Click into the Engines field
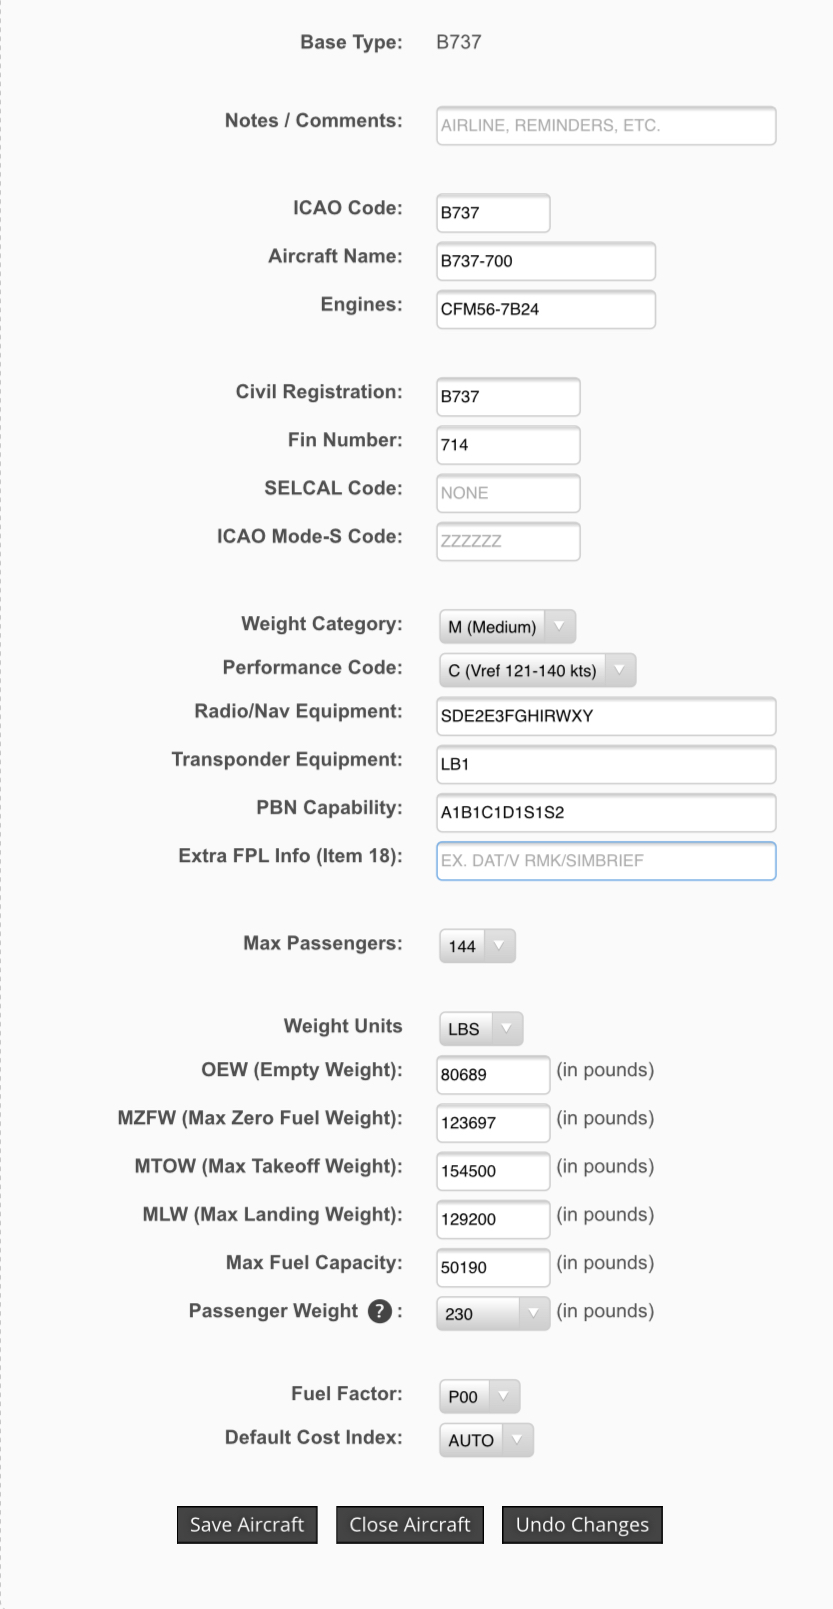The image size is (833, 1609). pos(546,309)
